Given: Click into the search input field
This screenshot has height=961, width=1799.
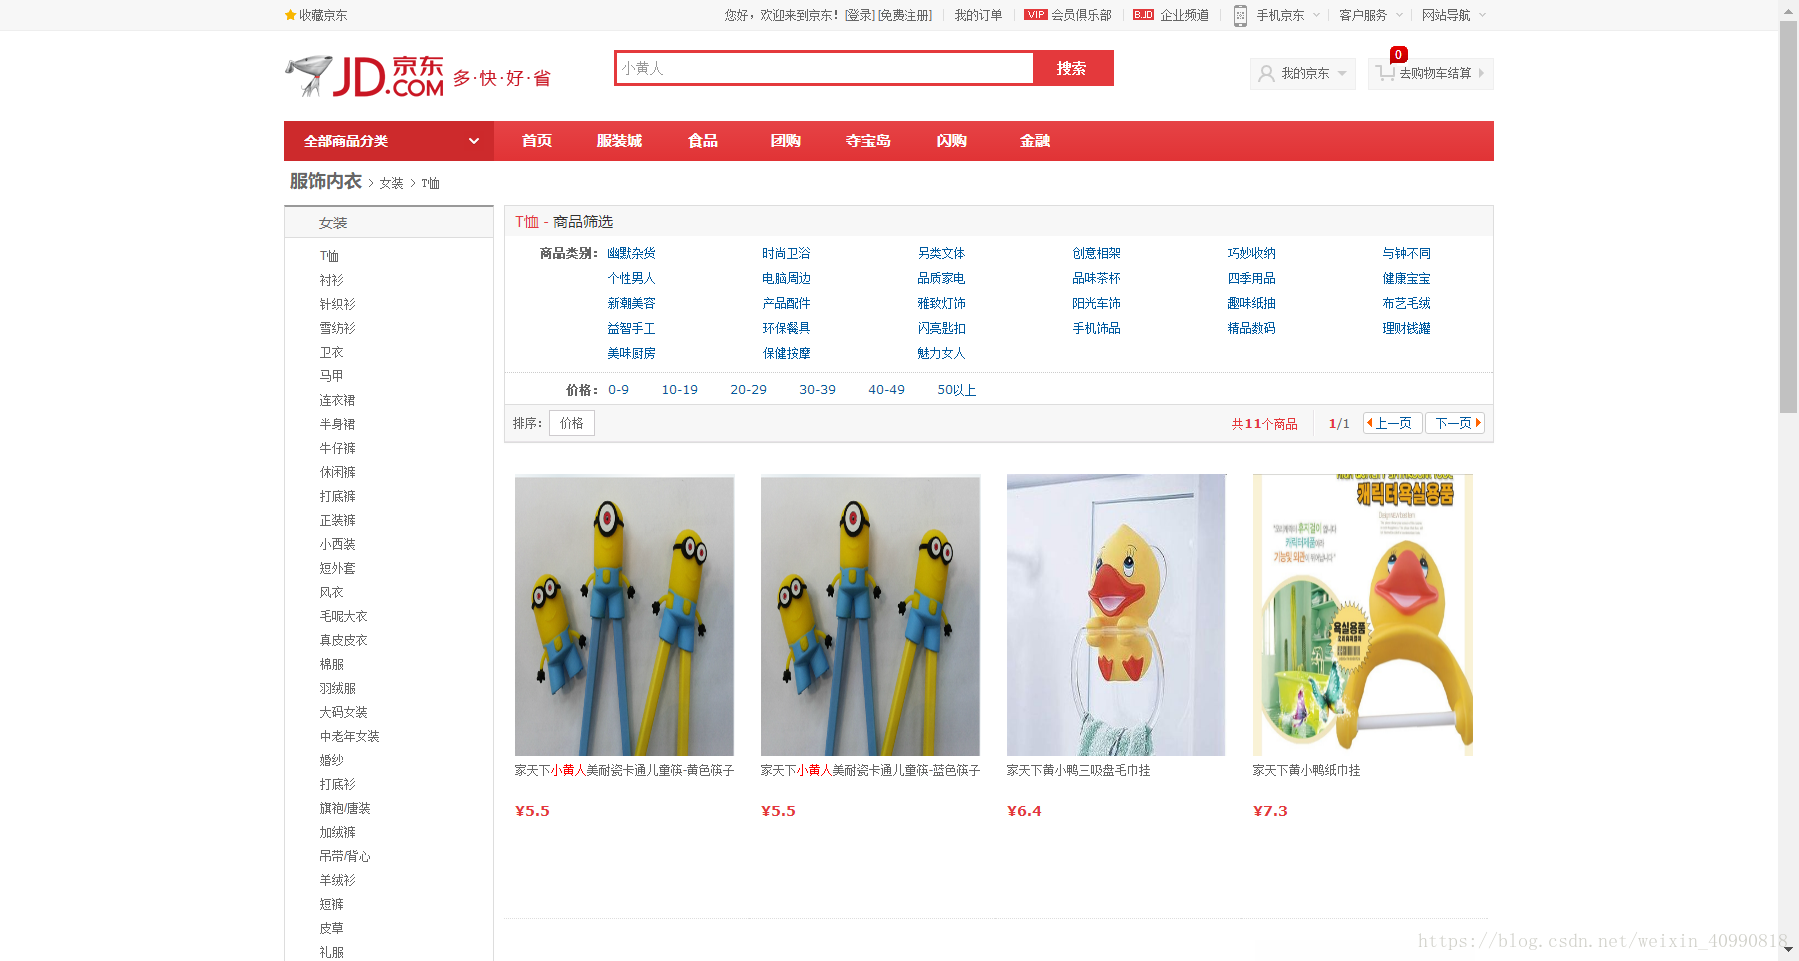Looking at the screenshot, I should [824, 68].
